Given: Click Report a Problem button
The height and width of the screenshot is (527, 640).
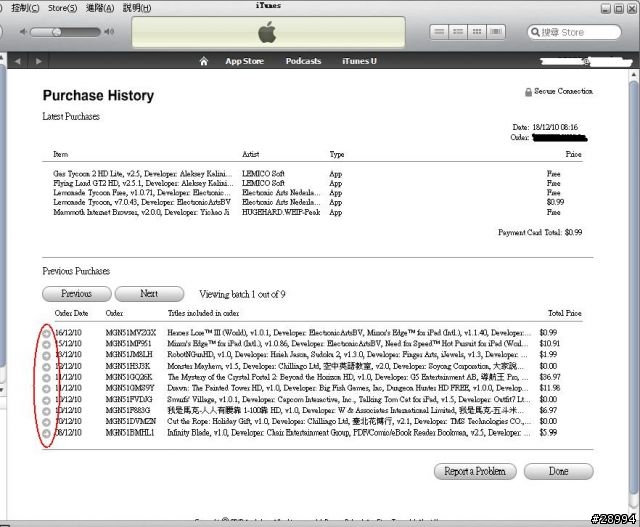Looking at the screenshot, I should [x=475, y=471].
